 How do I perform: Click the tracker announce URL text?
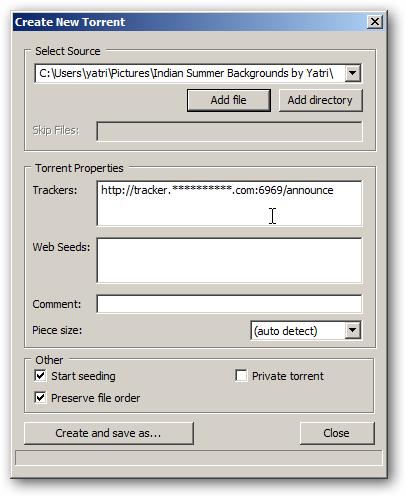coord(217,190)
